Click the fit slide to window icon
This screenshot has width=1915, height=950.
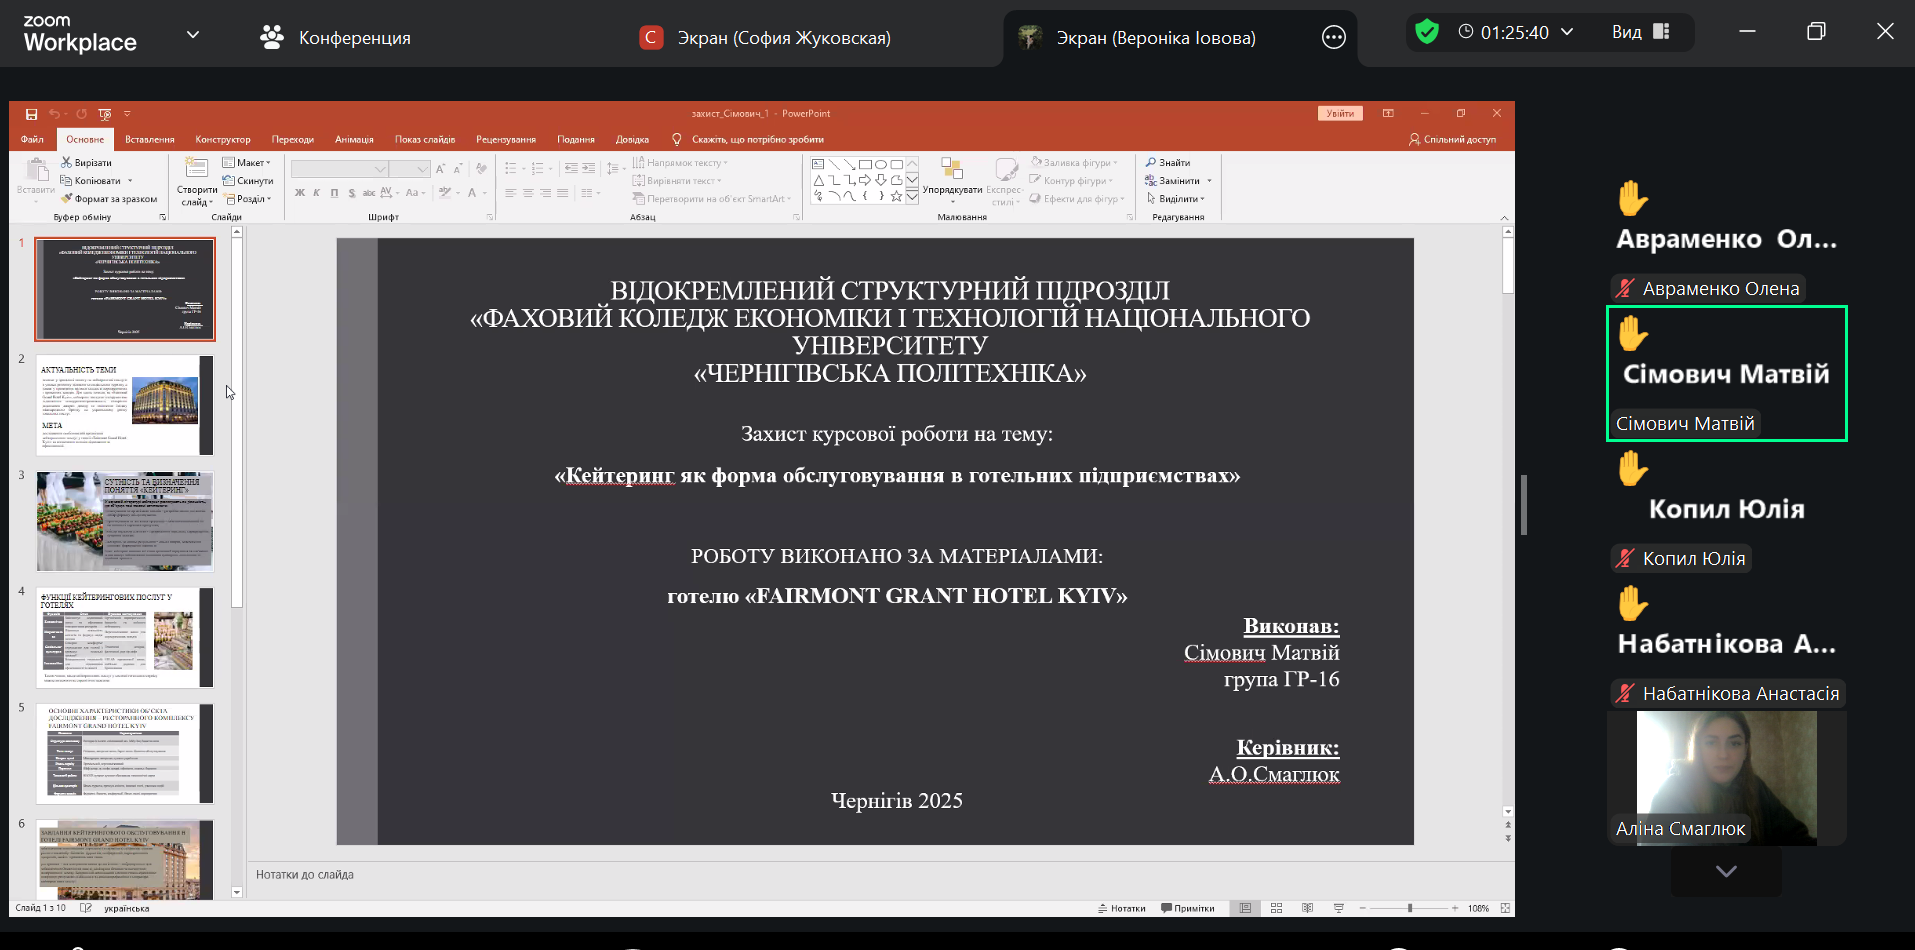[x=1505, y=908]
